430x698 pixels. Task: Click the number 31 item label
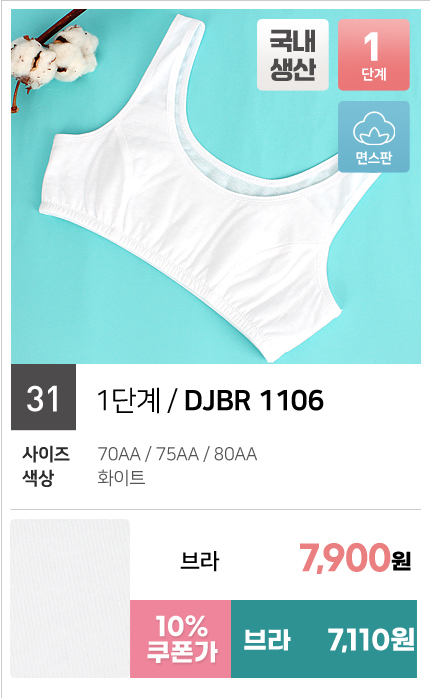43,397
